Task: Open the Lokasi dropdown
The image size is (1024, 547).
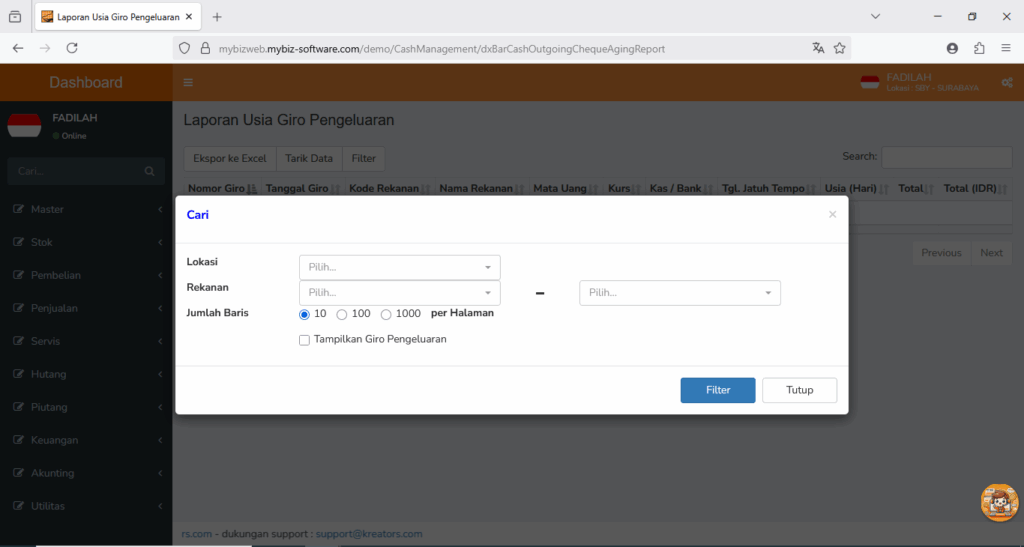Action: pyautogui.click(x=400, y=268)
